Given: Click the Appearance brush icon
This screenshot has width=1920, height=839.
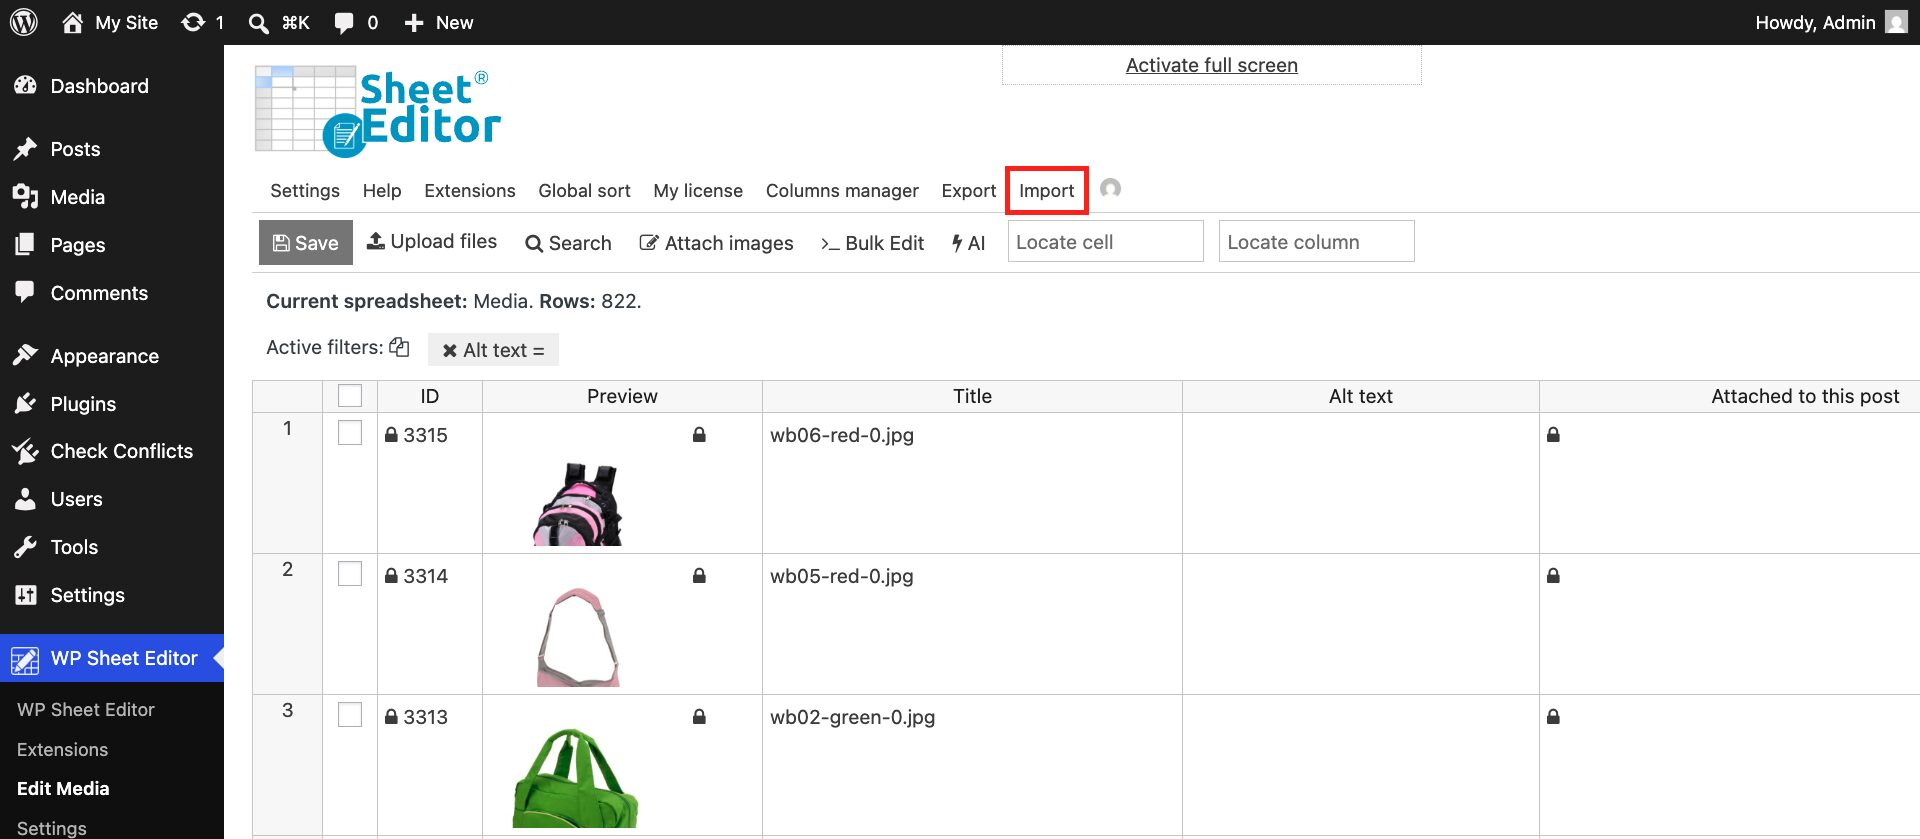Looking at the screenshot, I should click(26, 356).
